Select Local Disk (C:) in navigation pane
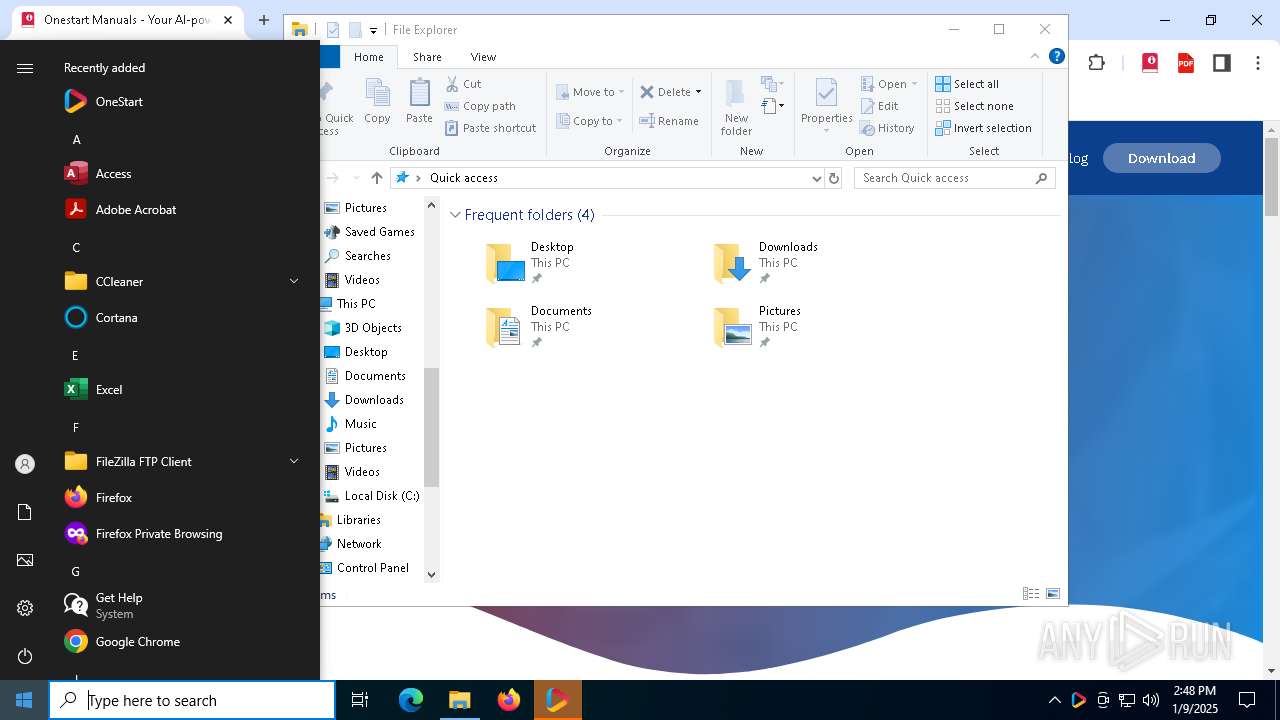Viewport: 1280px width, 720px height. tap(372, 496)
